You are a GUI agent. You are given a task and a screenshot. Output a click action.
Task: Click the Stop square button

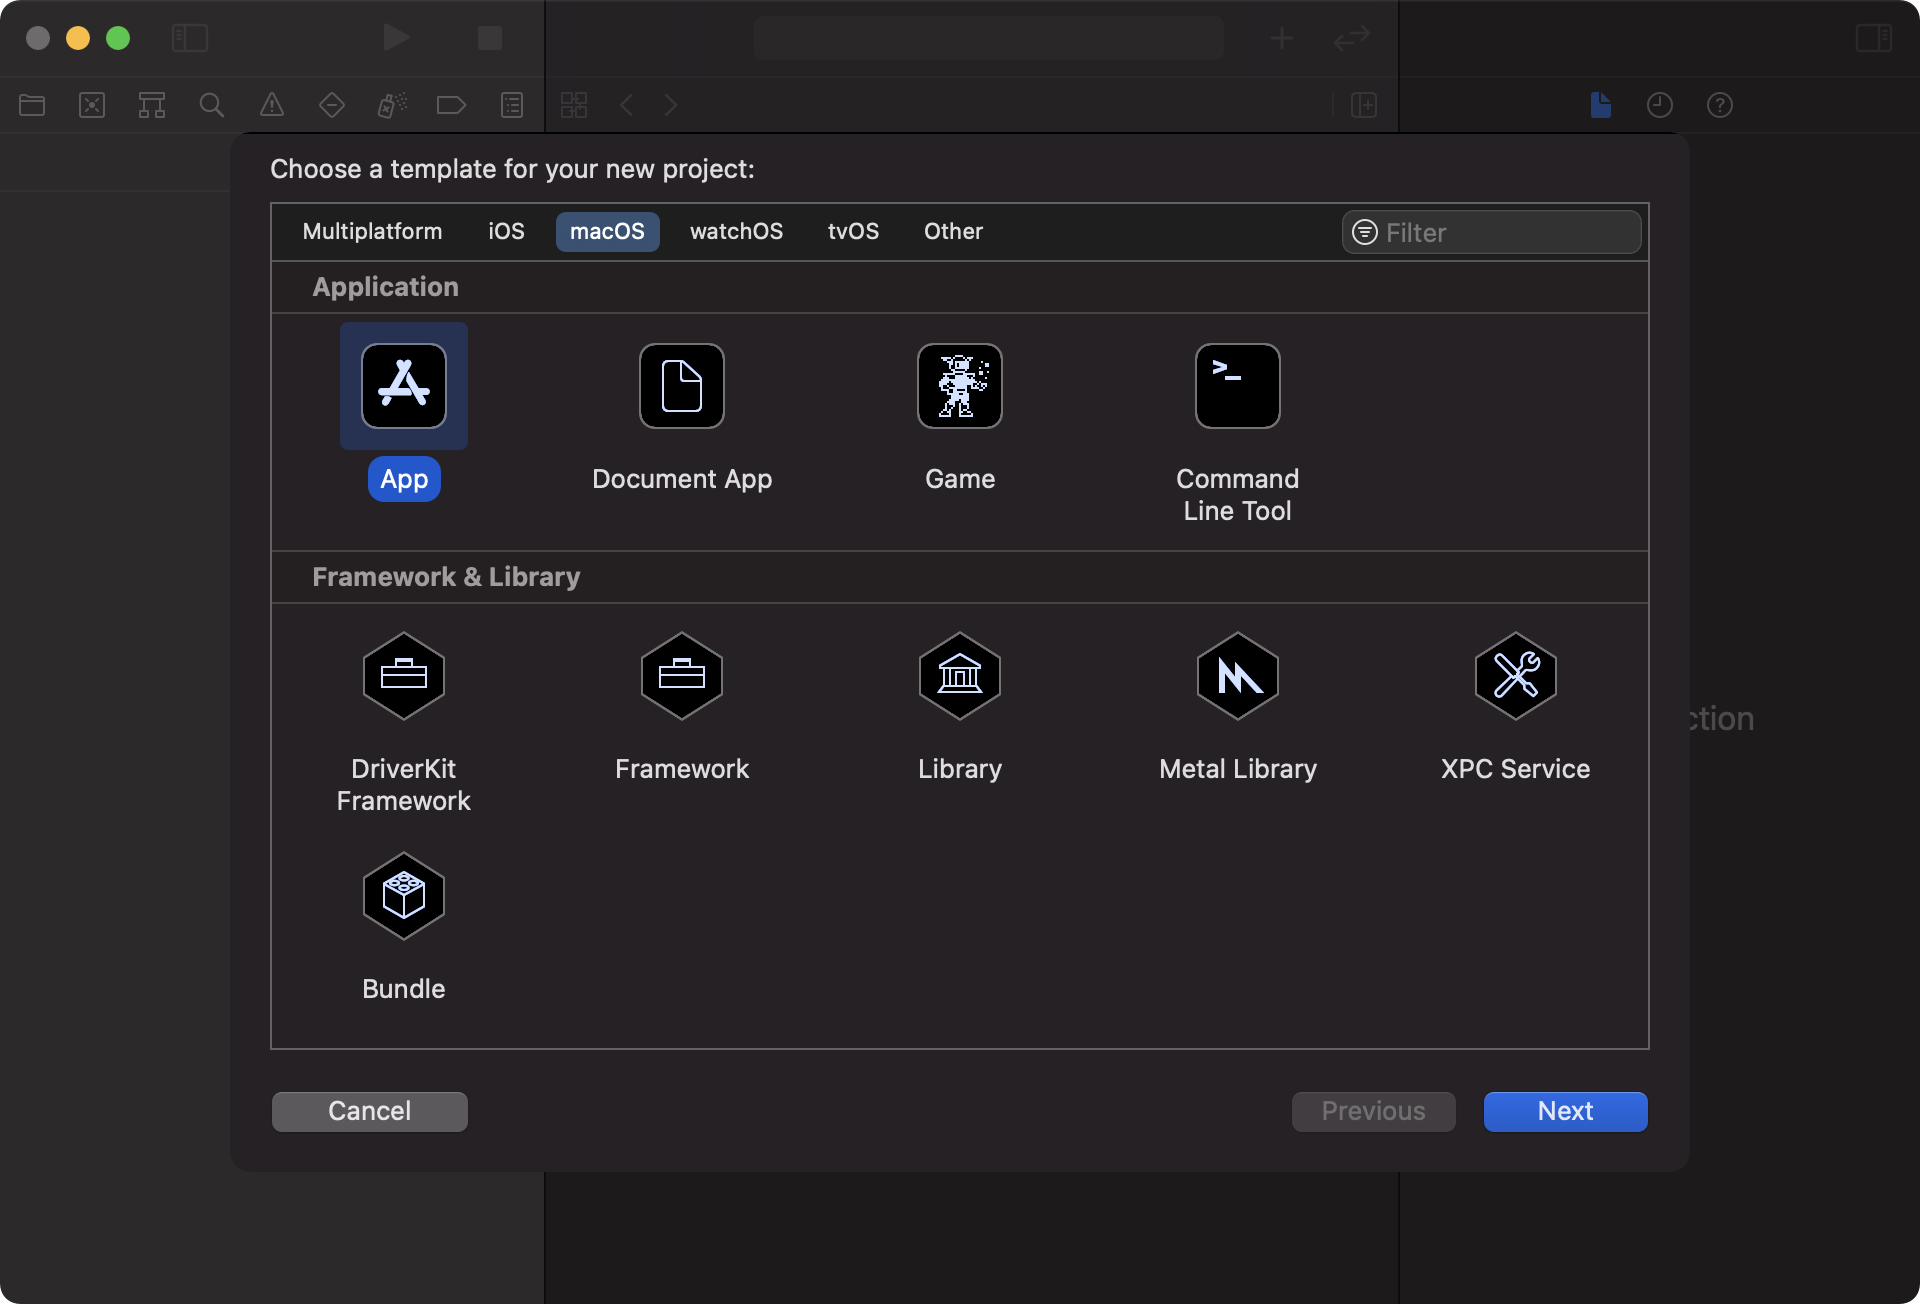click(490, 38)
